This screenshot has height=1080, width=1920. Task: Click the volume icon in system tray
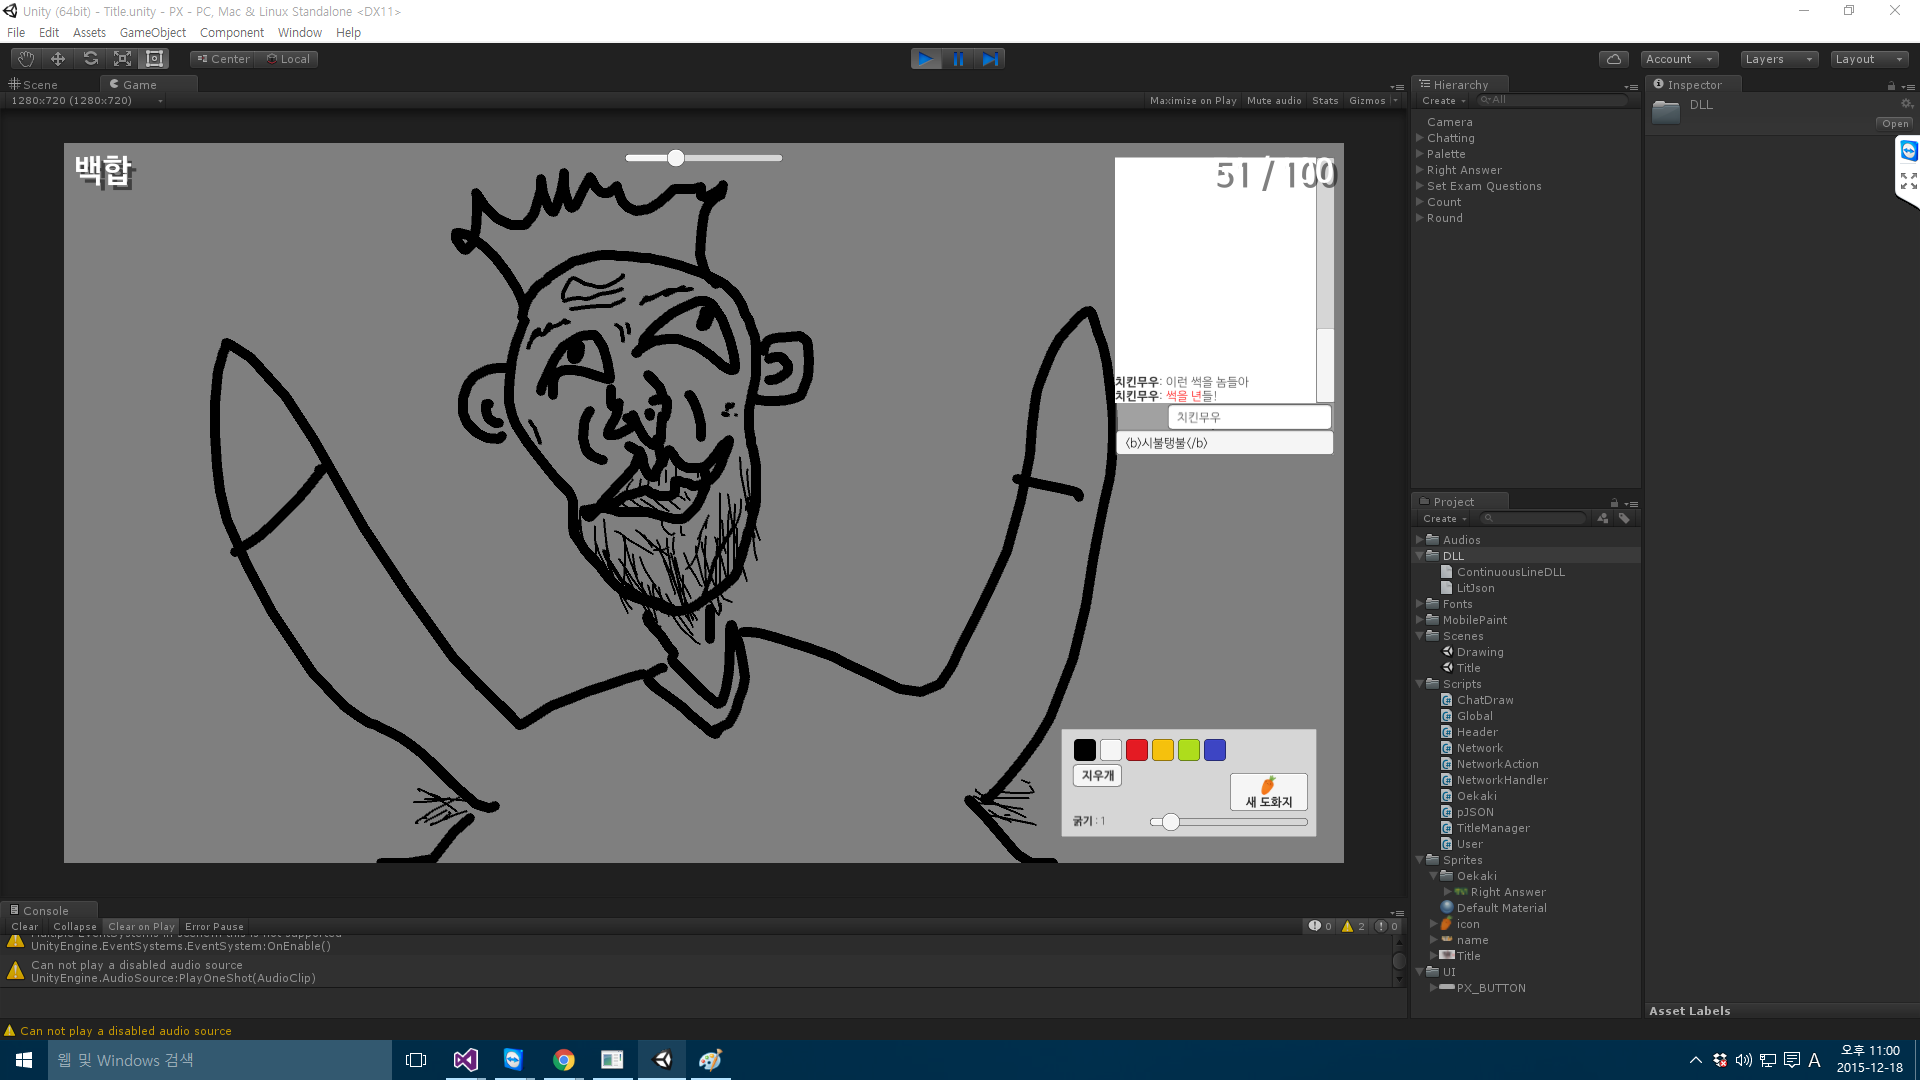(1743, 1060)
